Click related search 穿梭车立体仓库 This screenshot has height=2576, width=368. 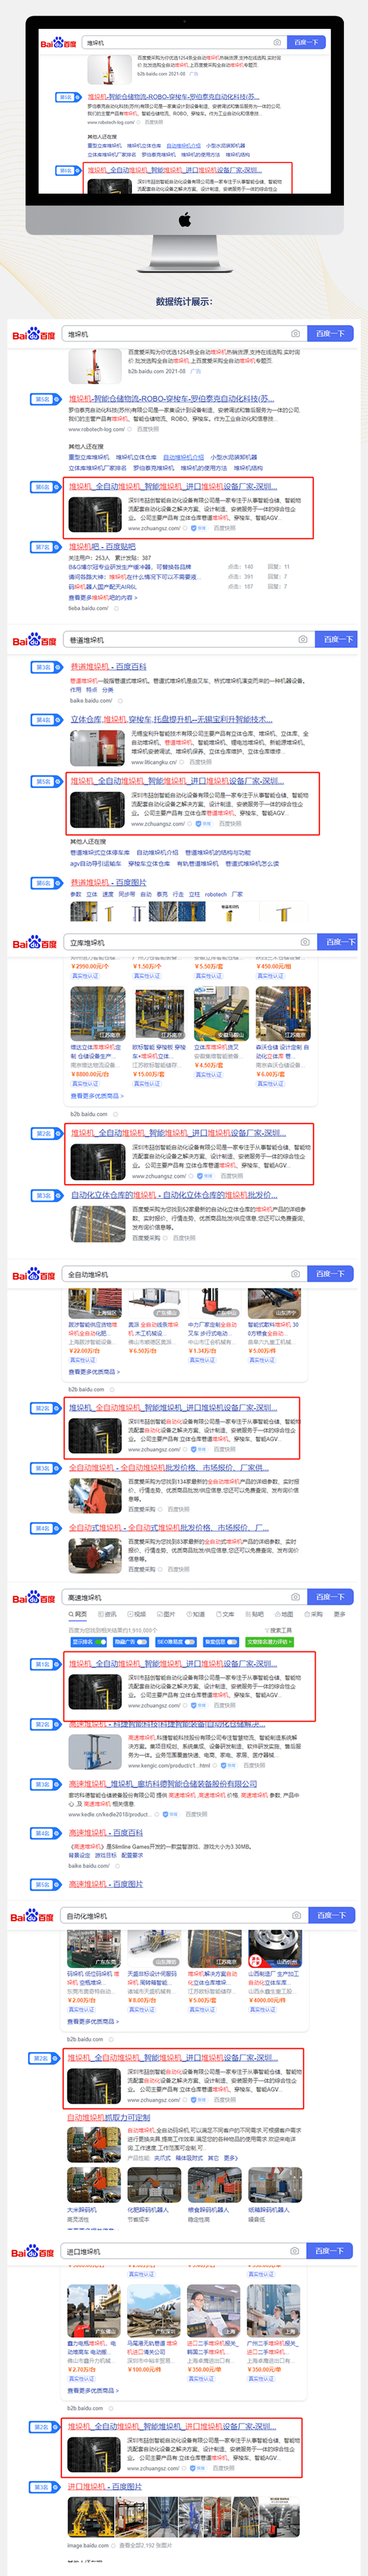click(x=148, y=864)
